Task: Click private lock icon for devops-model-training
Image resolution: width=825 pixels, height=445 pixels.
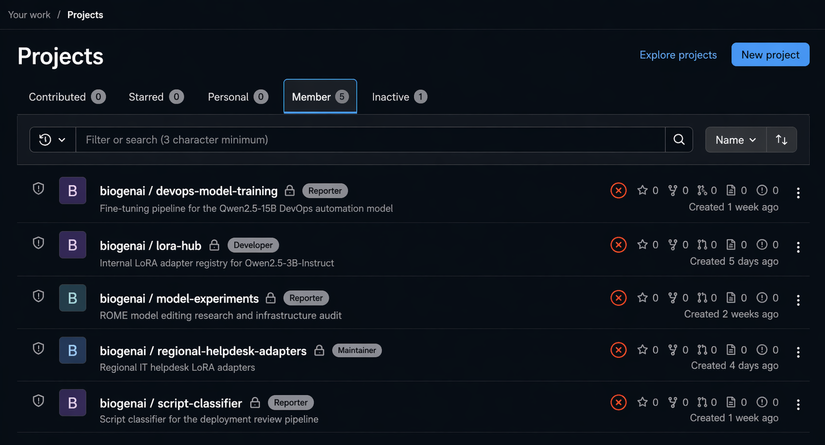Action: [289, 190]
